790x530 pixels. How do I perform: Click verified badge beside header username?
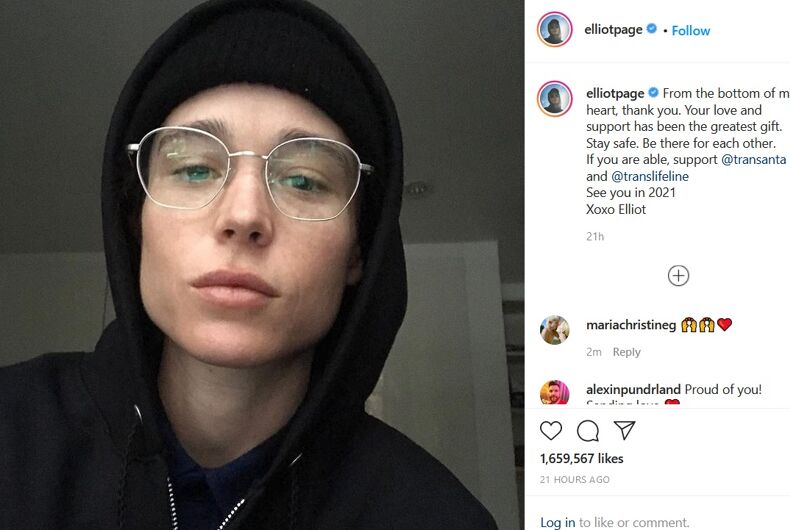(651, 29)
